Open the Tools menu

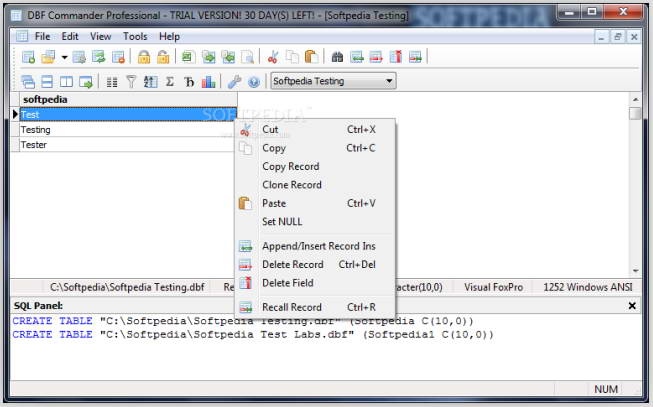[135, 37]
